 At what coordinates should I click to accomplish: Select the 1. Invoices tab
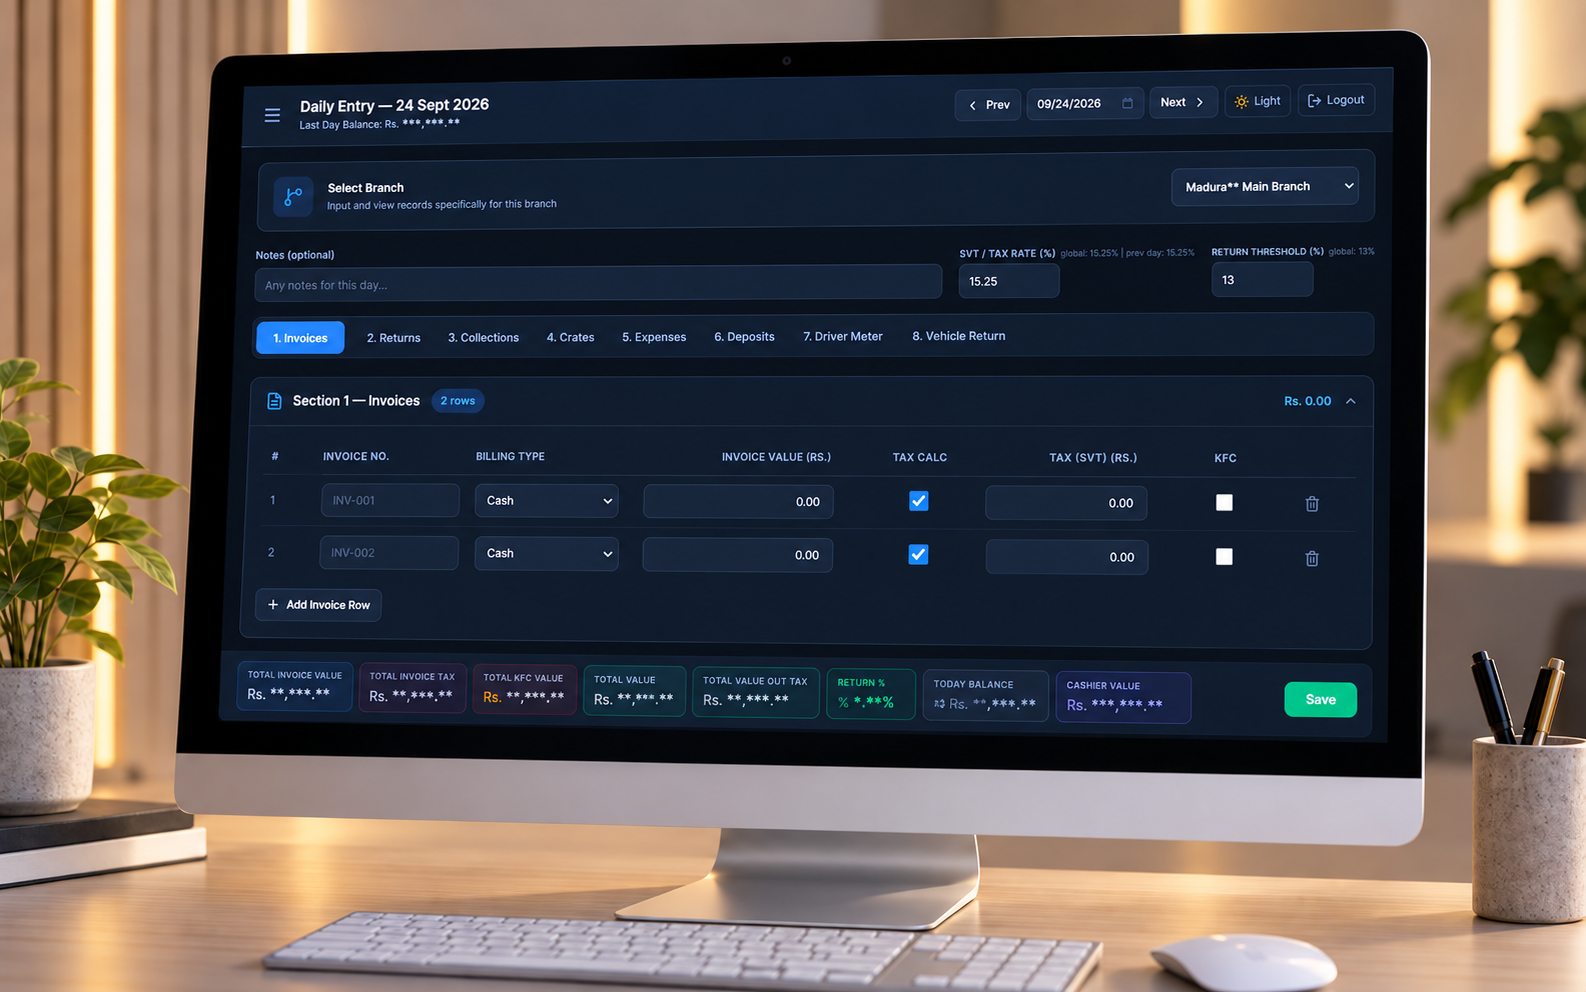coord(300,338)
